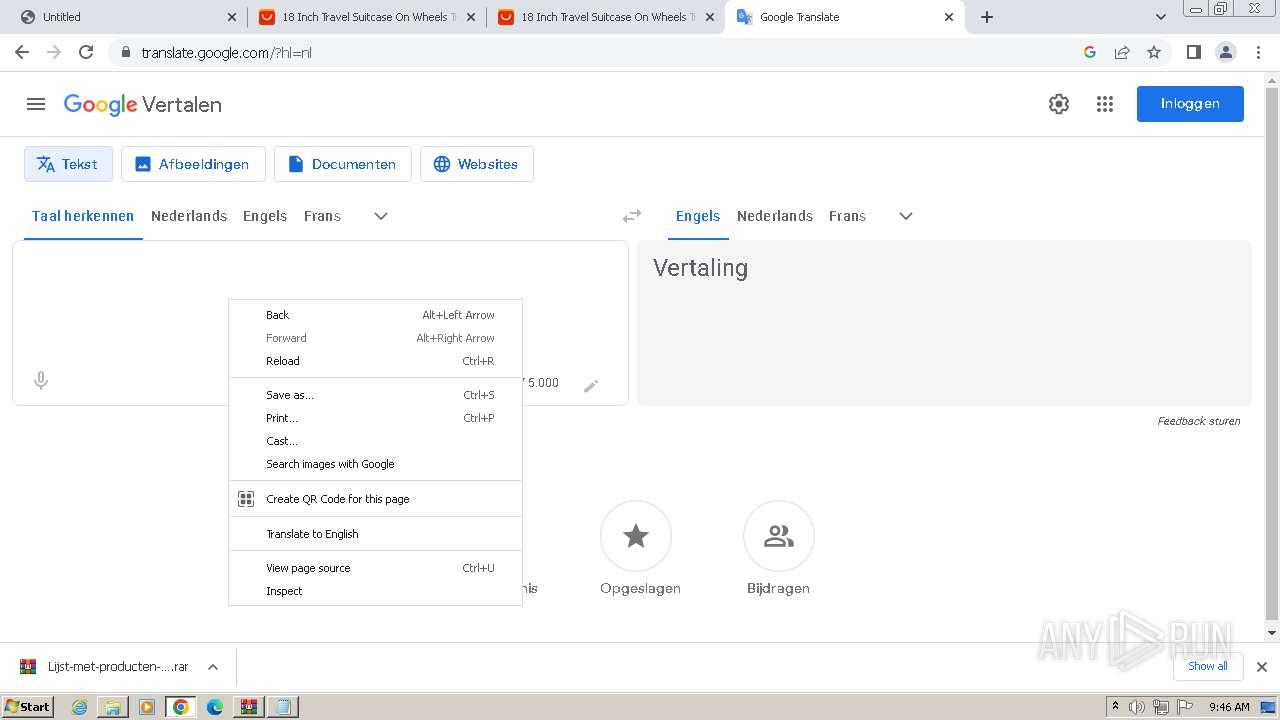Screen dimensions: 1280x720
Task: Select Tekst translation mode
Action: coord(68,164)
